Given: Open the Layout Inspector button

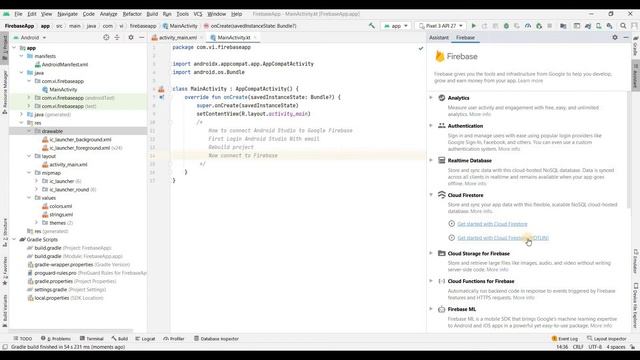Looking at the screenshot, I should pyautogui.click(x=607, y=339).
